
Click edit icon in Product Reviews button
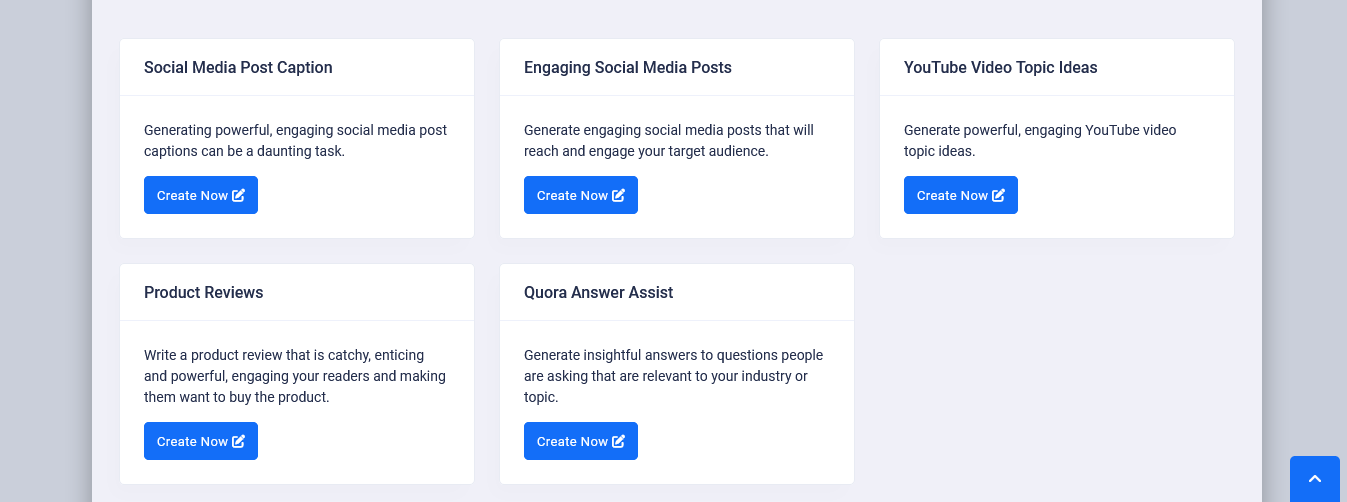238,441
